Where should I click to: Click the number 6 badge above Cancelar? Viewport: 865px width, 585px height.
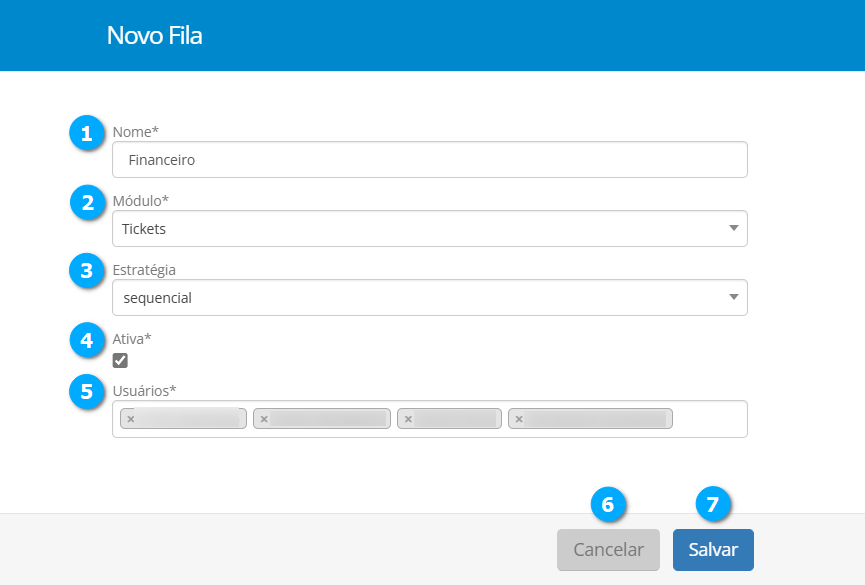point(608,505)
